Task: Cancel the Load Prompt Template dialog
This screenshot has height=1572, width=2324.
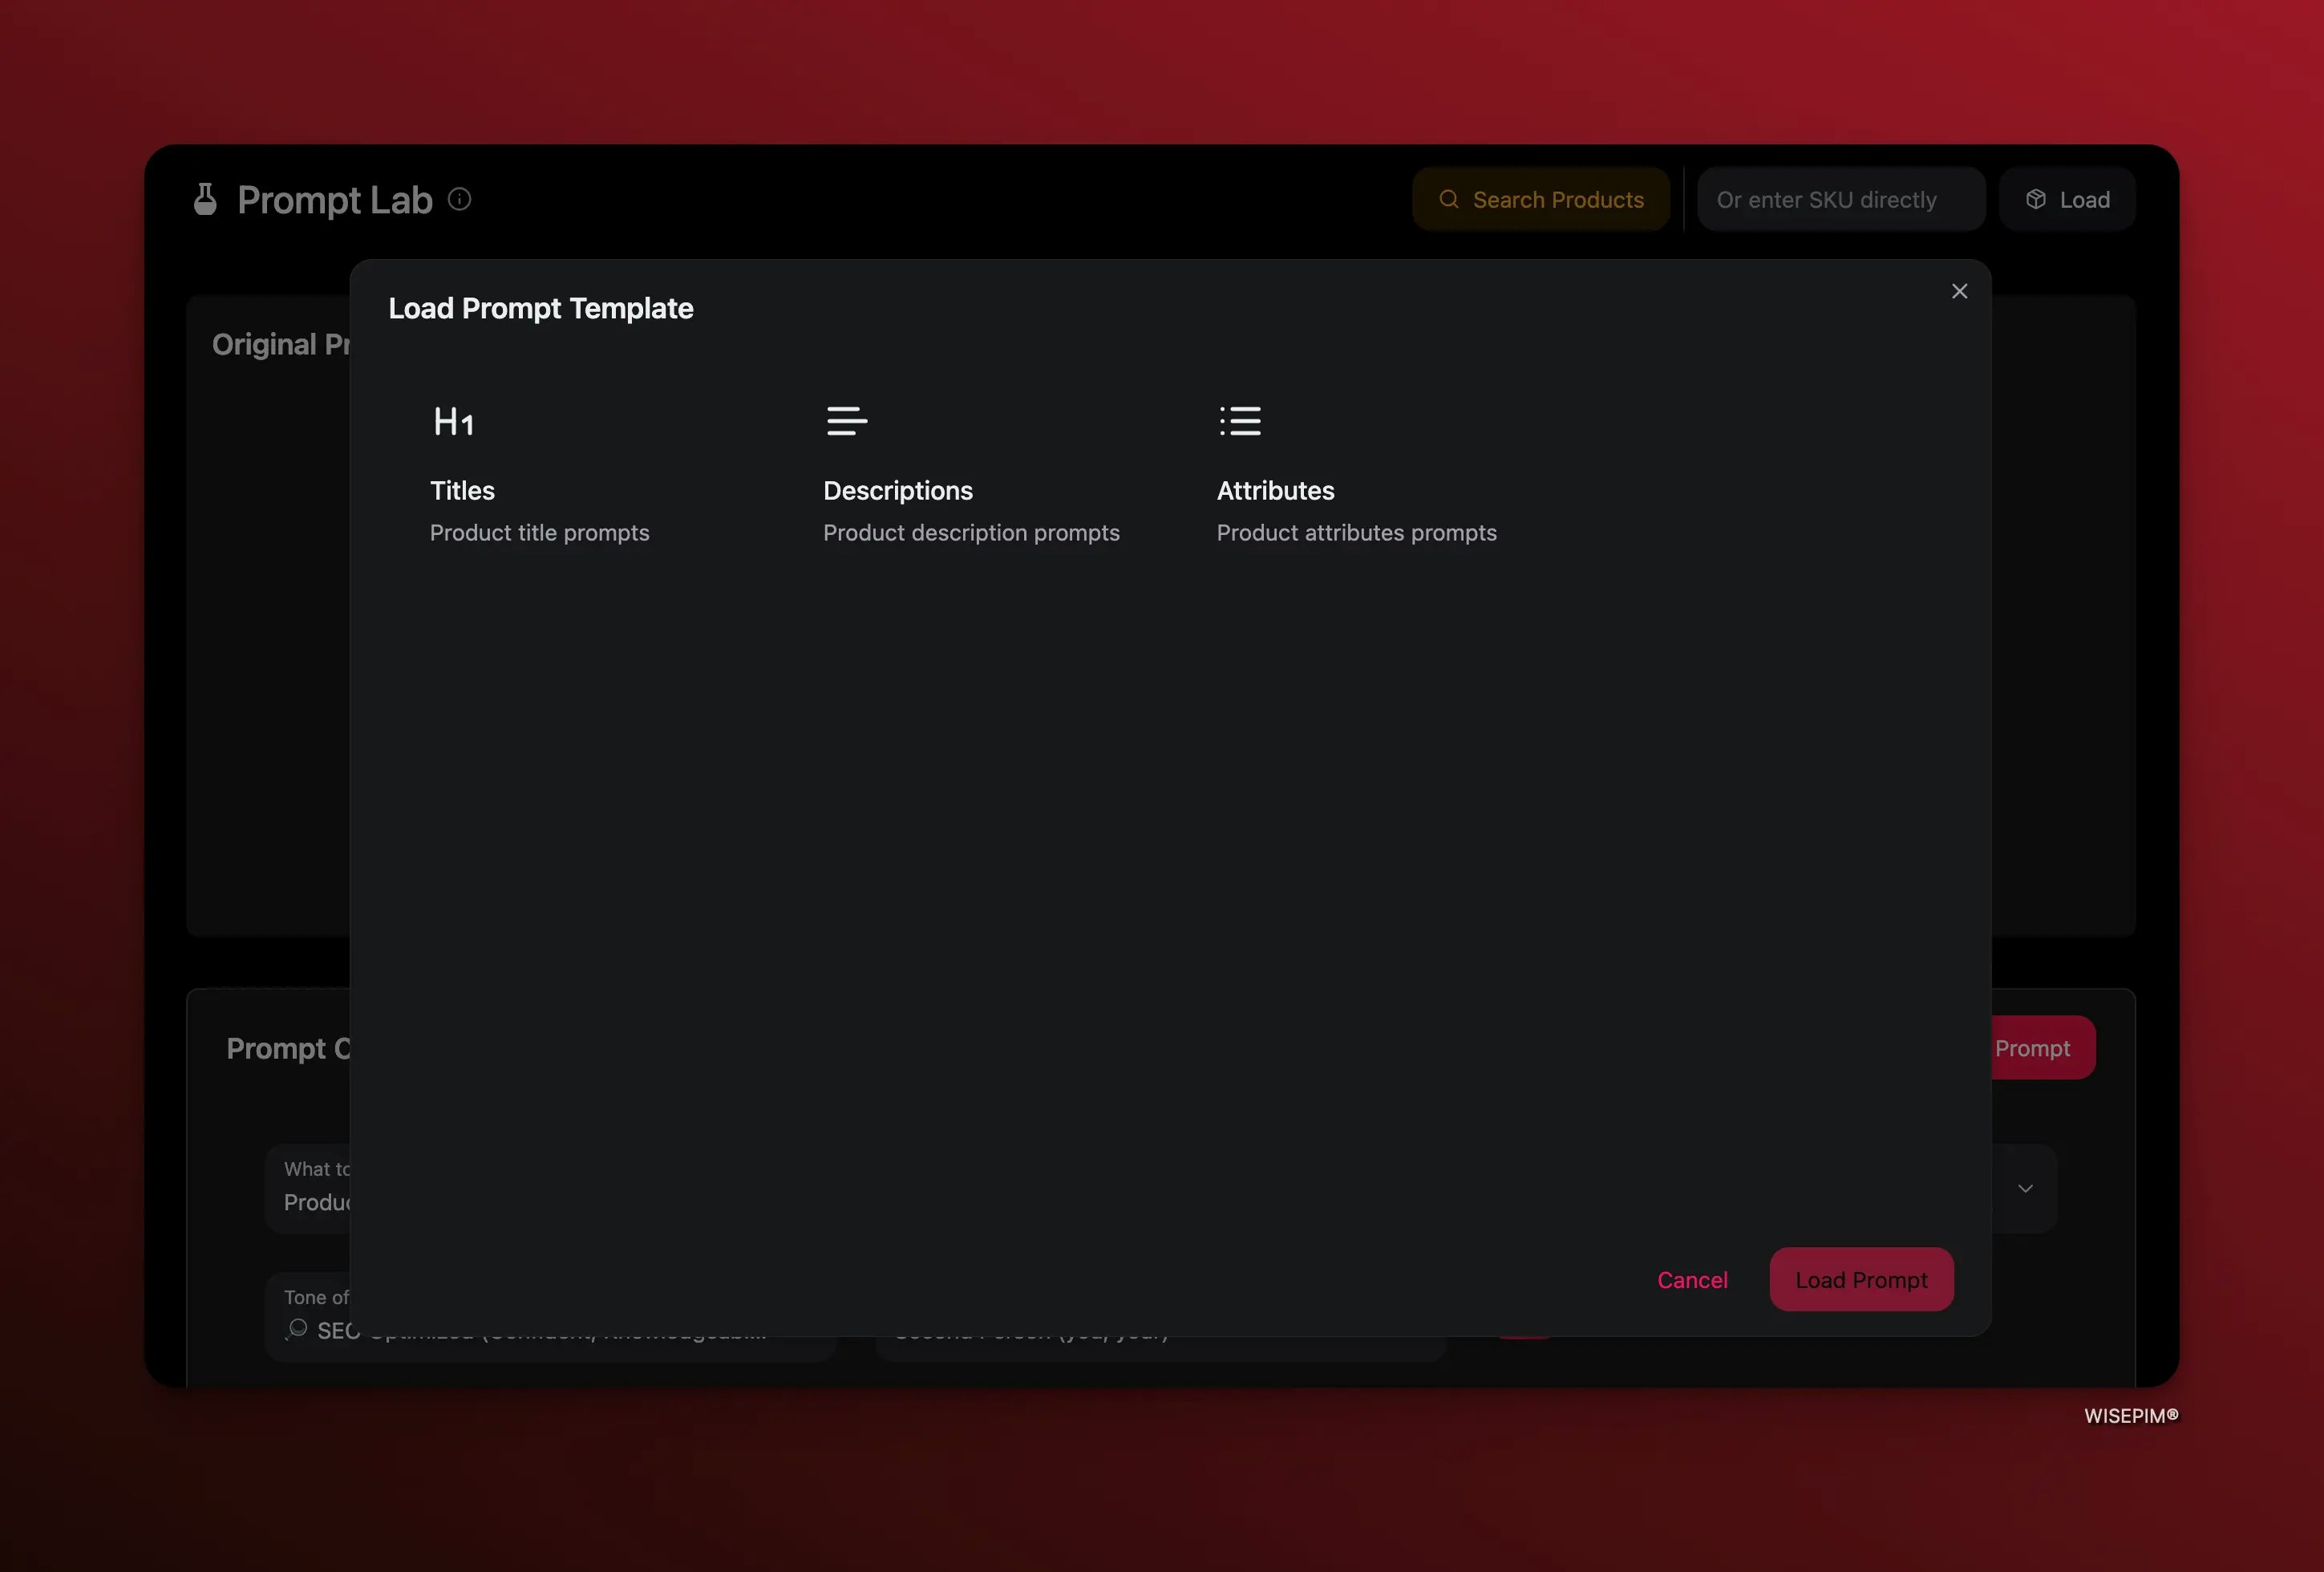Action: [x=1692, y=1279]
